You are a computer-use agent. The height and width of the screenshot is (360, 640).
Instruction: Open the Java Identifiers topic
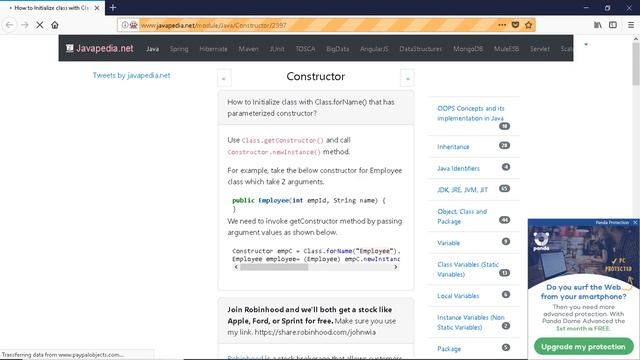[x=458, y=168]
